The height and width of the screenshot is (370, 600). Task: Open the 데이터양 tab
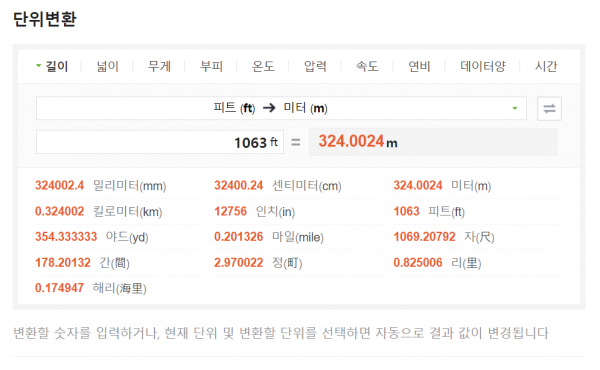click(x=483, y=66)
